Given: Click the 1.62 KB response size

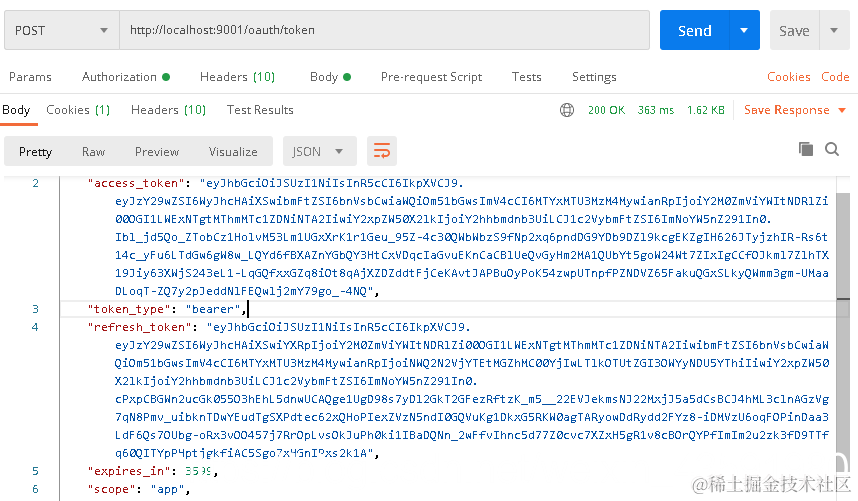Looking at the screenshot, I should point(706,110).
